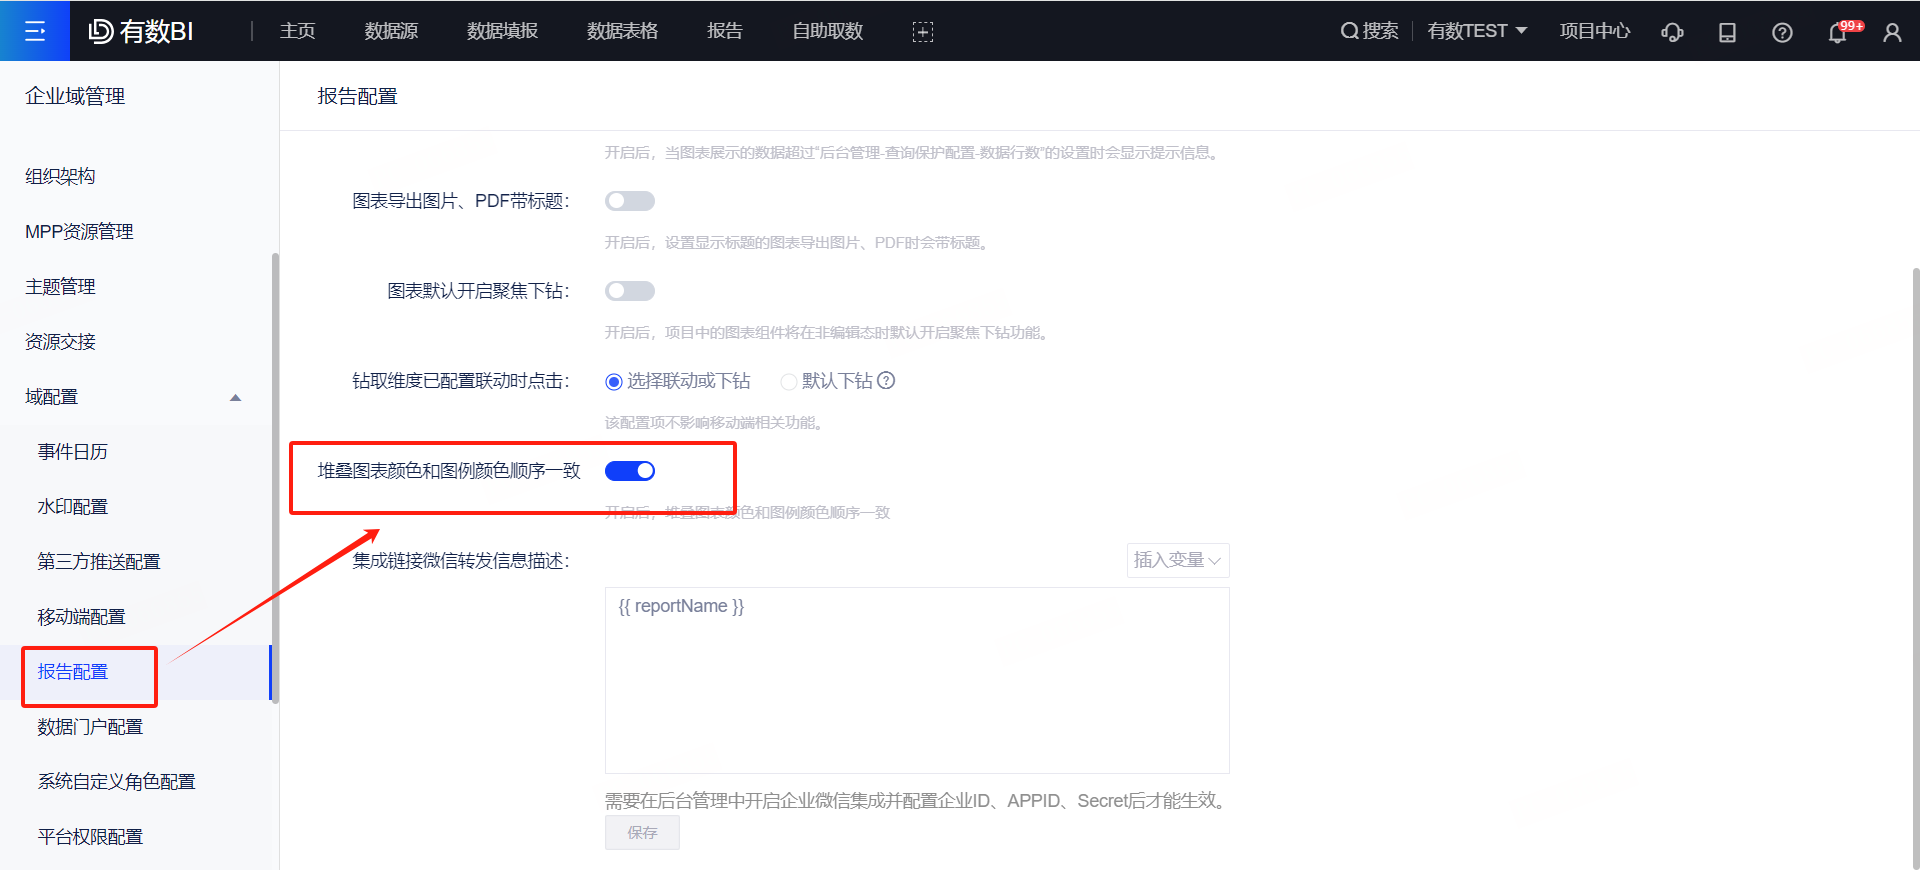Click the 搜索 magnifier icon
1920x870 pixels.
point(1349,31)
